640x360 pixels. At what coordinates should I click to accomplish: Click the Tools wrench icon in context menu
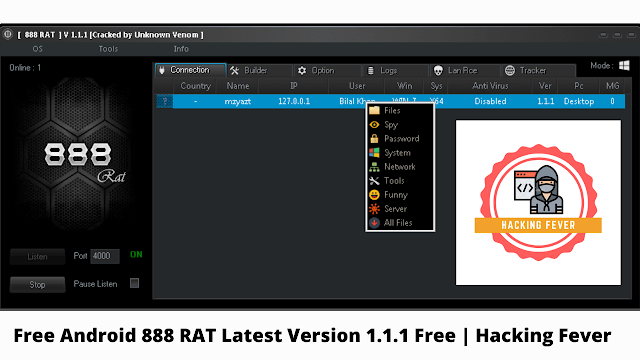click(374, 180)
